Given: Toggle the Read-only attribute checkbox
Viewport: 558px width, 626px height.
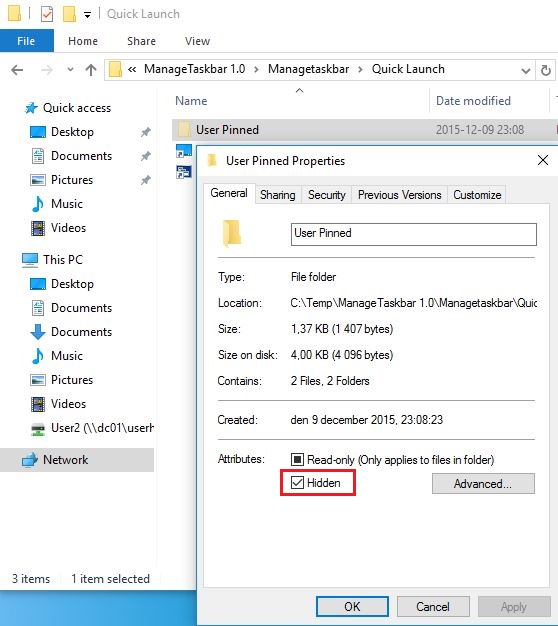Looking at the screenshot, I should click(x=297, y=460).
